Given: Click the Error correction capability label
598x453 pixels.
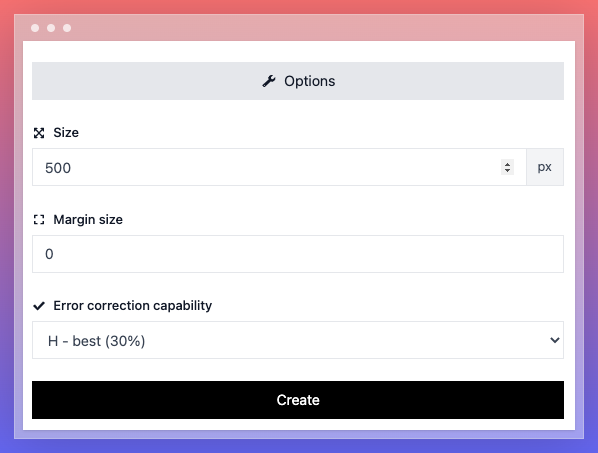Looking at the screenshot, I should 133,306.
